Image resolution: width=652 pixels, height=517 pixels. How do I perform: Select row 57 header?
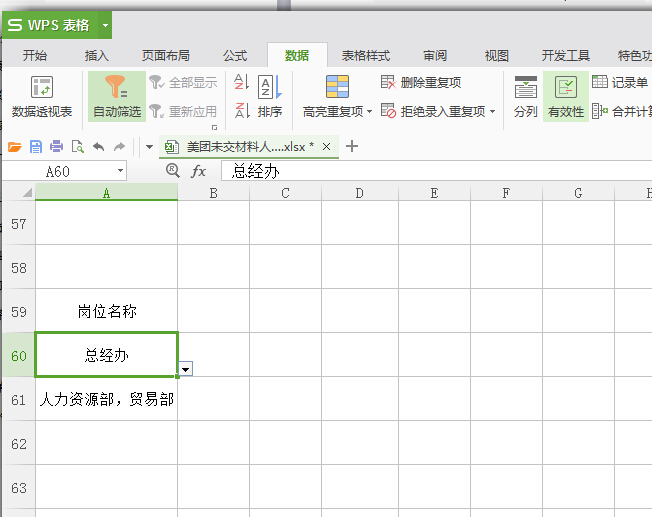[19, 224]
